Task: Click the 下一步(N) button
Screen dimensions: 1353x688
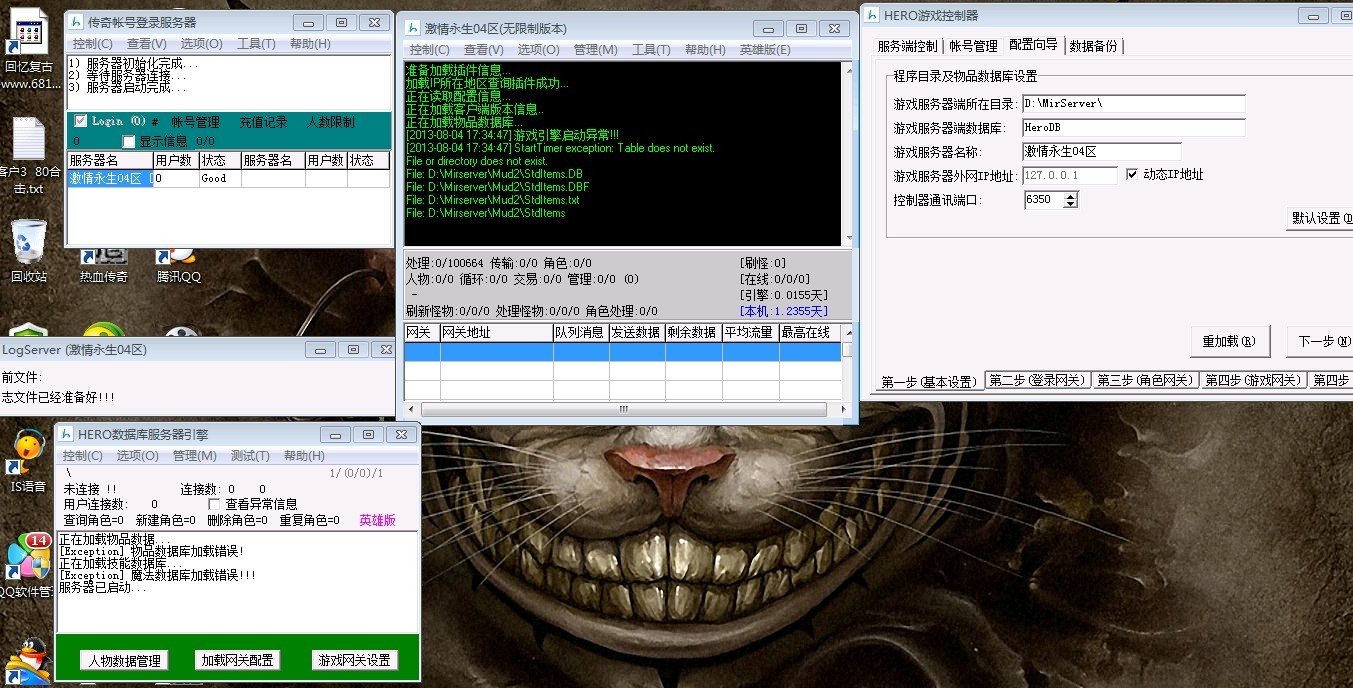Action: click(1320, 341)
